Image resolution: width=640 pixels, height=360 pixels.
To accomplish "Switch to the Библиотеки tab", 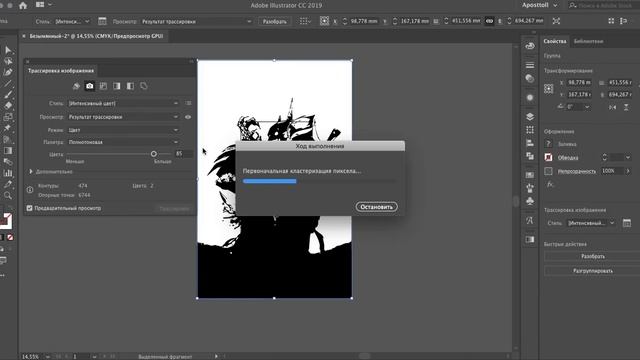I will 588,41.
